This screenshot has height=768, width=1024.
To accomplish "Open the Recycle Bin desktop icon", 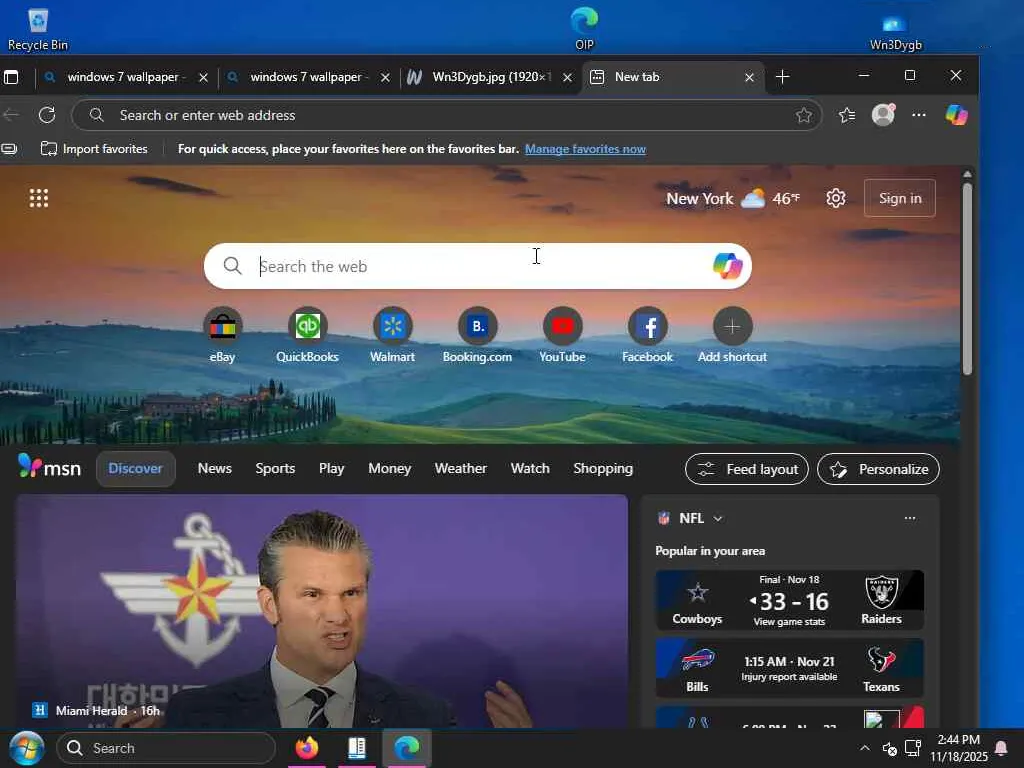I will 38,29.
